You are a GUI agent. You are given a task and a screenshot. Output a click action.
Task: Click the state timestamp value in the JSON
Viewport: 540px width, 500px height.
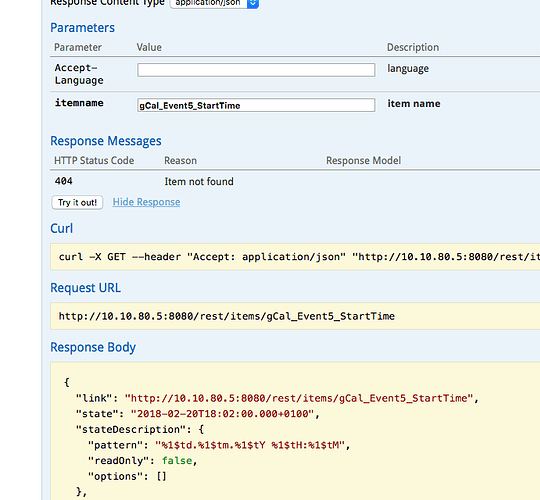coord(222,414)
